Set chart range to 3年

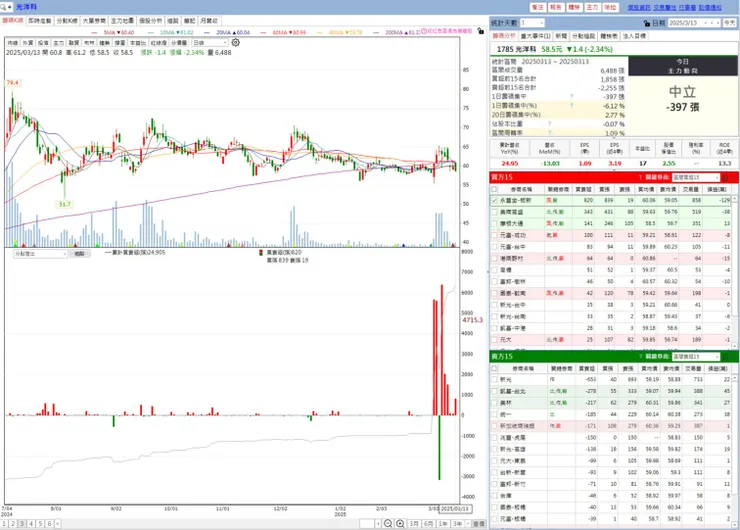(x=457, y=524)
